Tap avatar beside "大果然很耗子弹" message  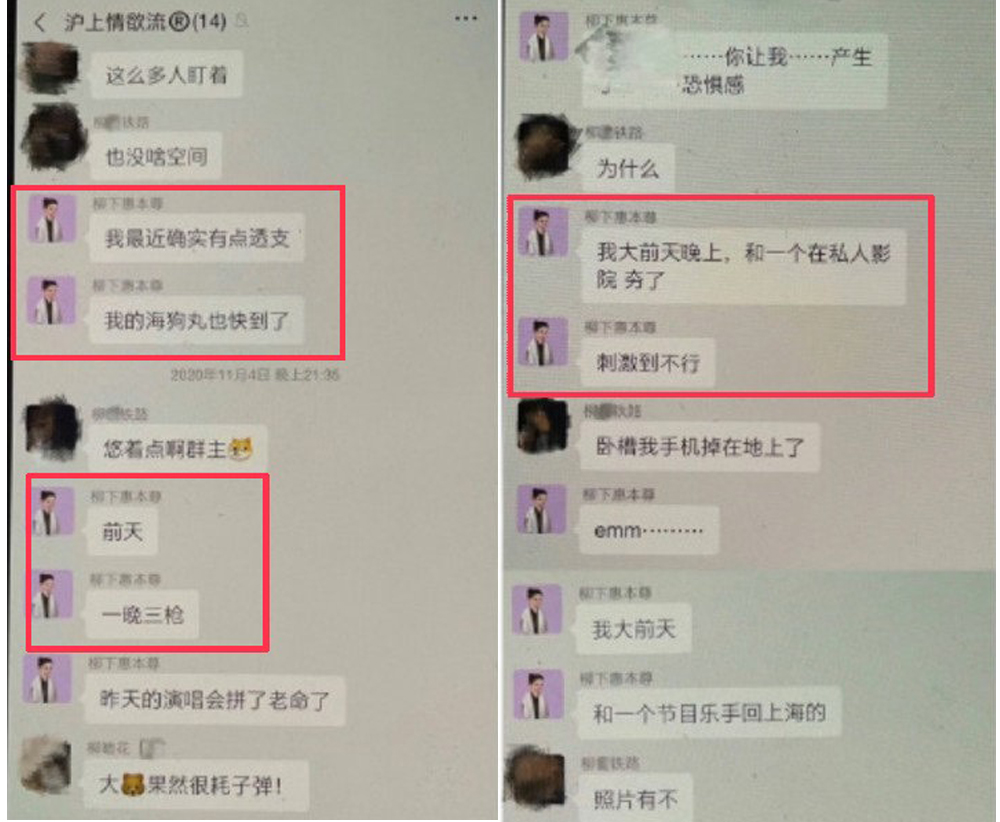click(x=46, y=765)
